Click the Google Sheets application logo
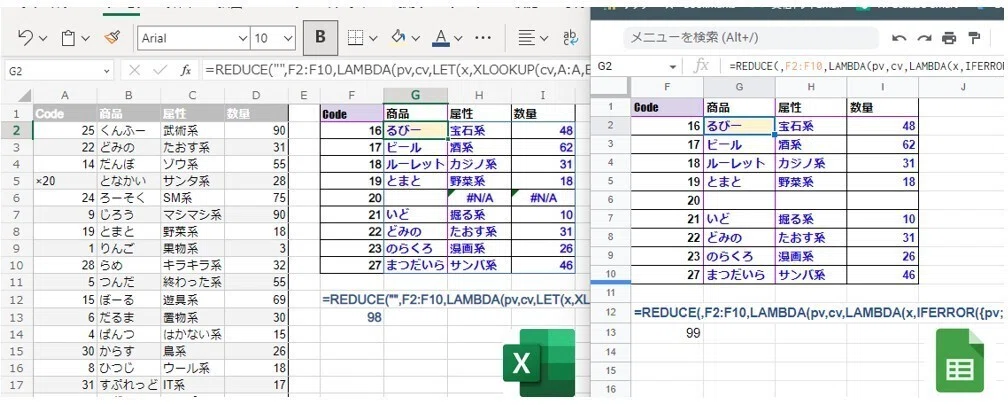Viewport: 1008px width, 405px height. (959, 360)
